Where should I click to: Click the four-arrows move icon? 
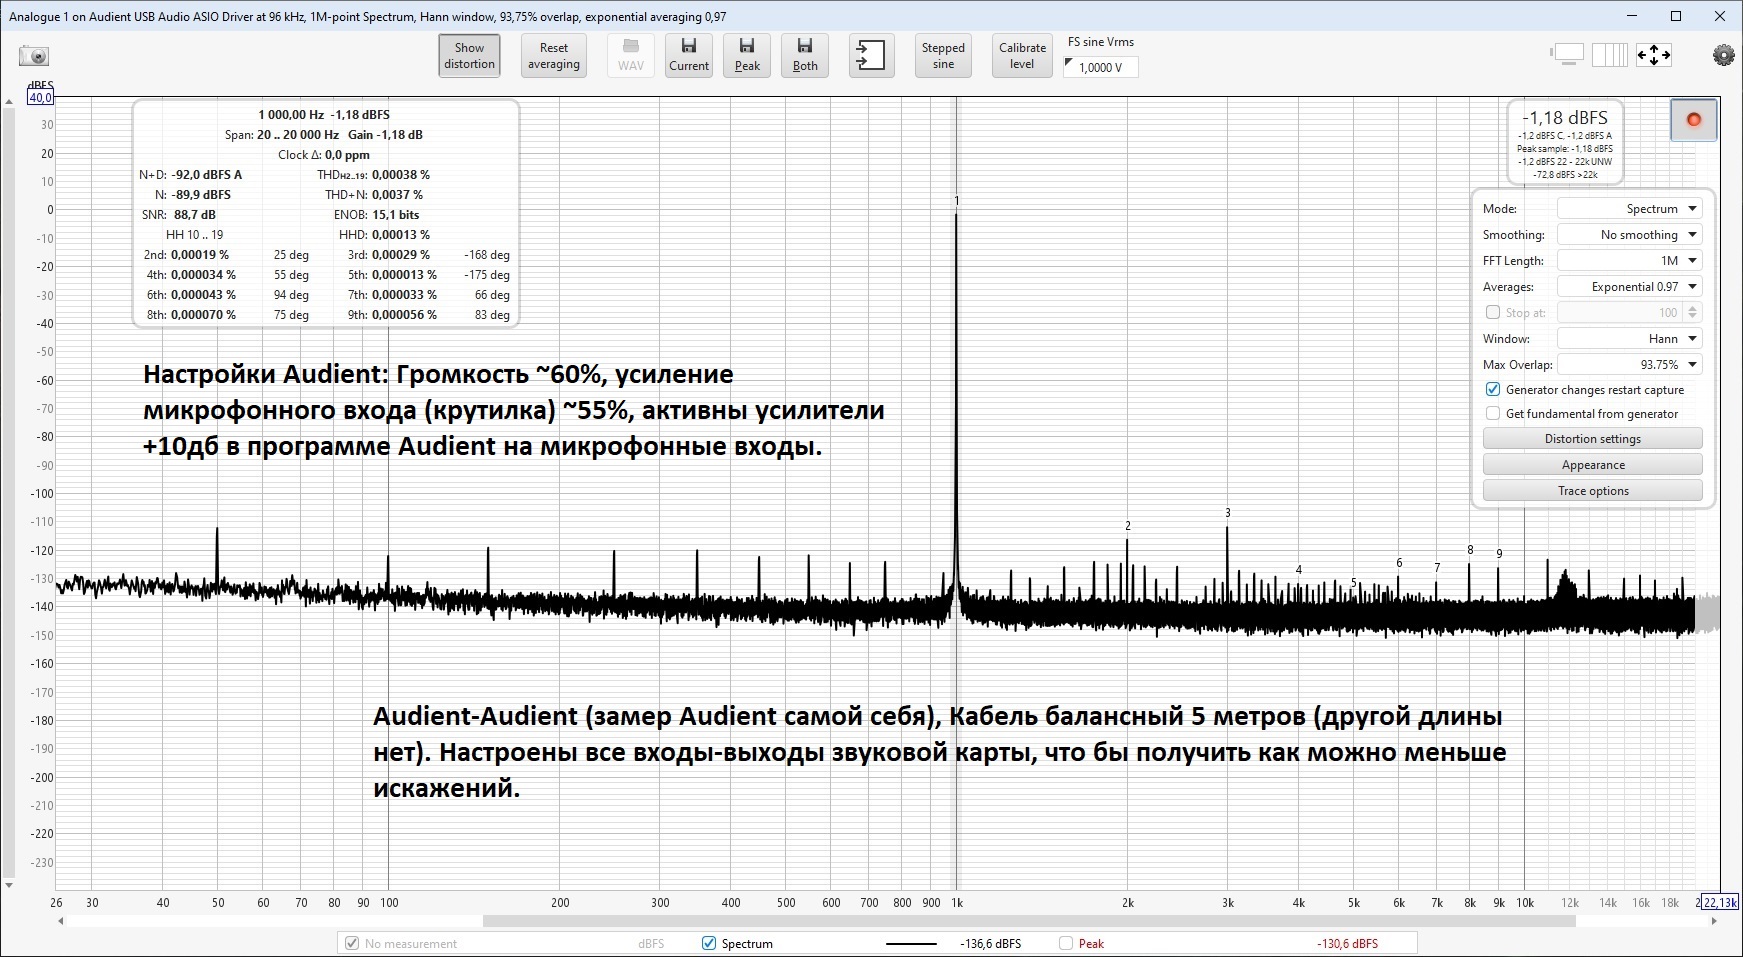tap(1653, 55)
